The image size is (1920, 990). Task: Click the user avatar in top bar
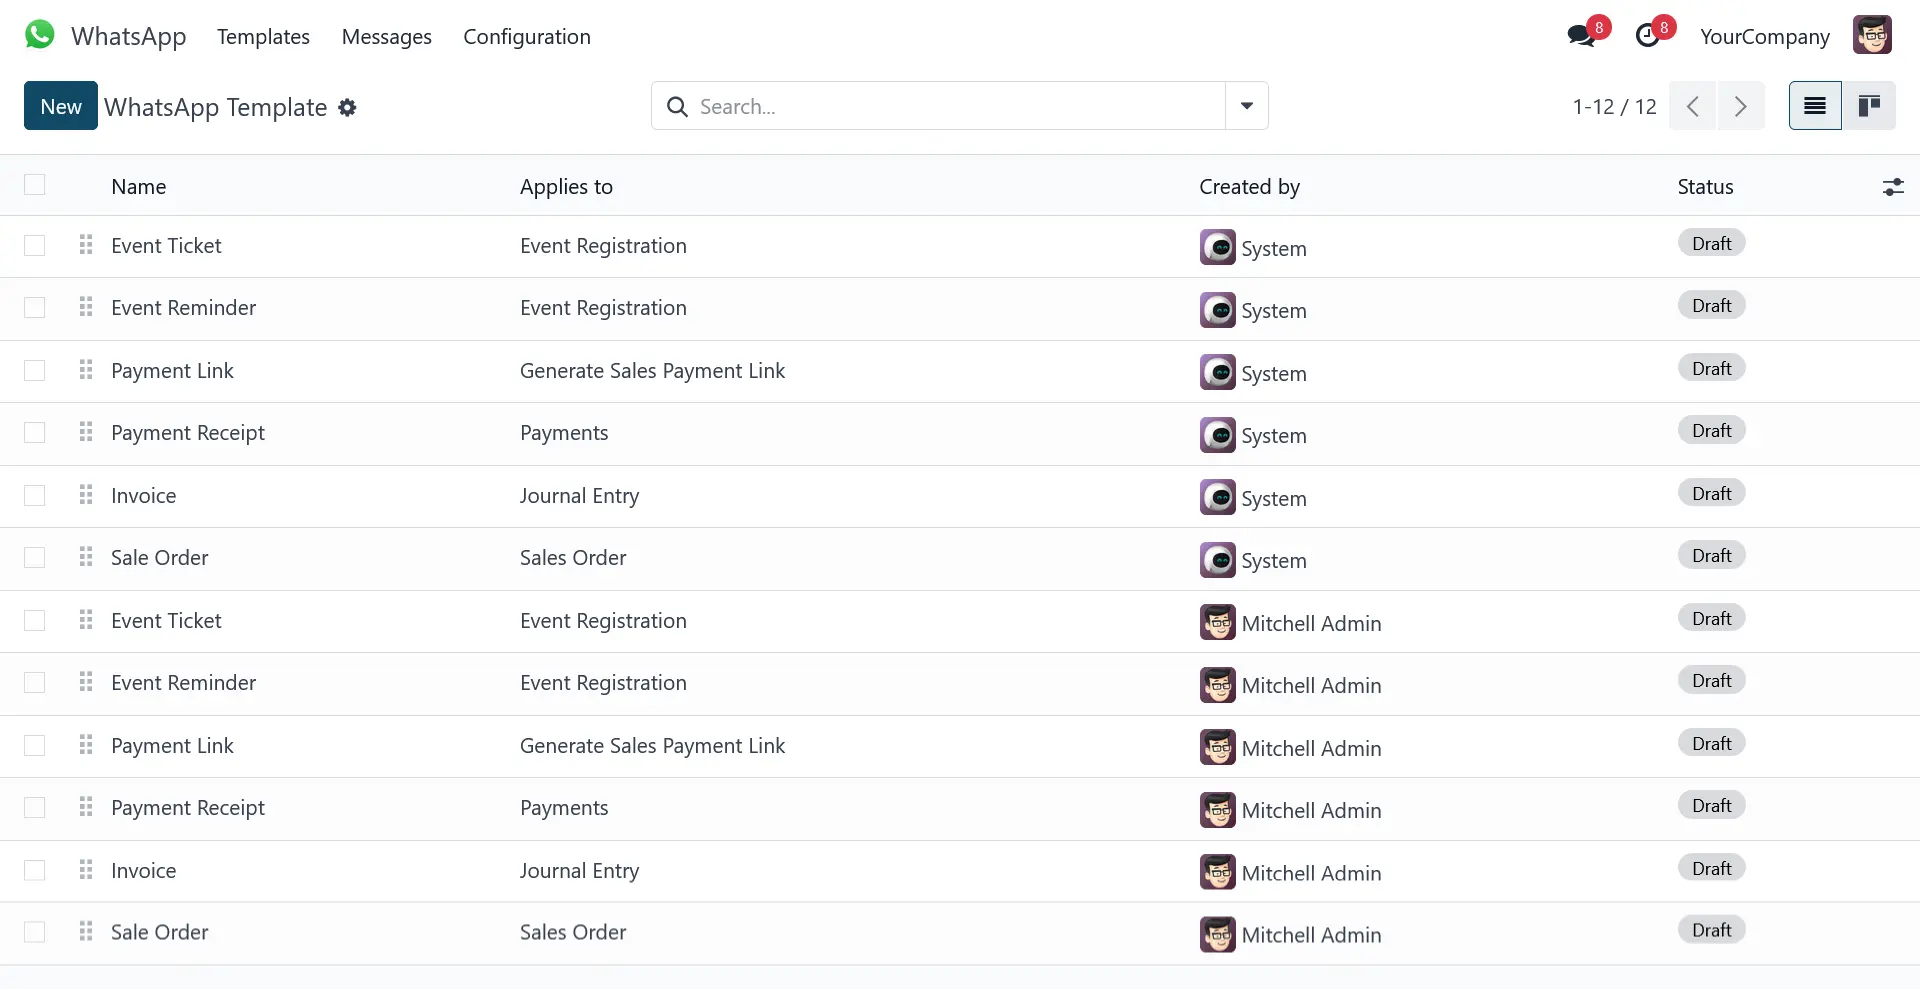[1871, 36]
